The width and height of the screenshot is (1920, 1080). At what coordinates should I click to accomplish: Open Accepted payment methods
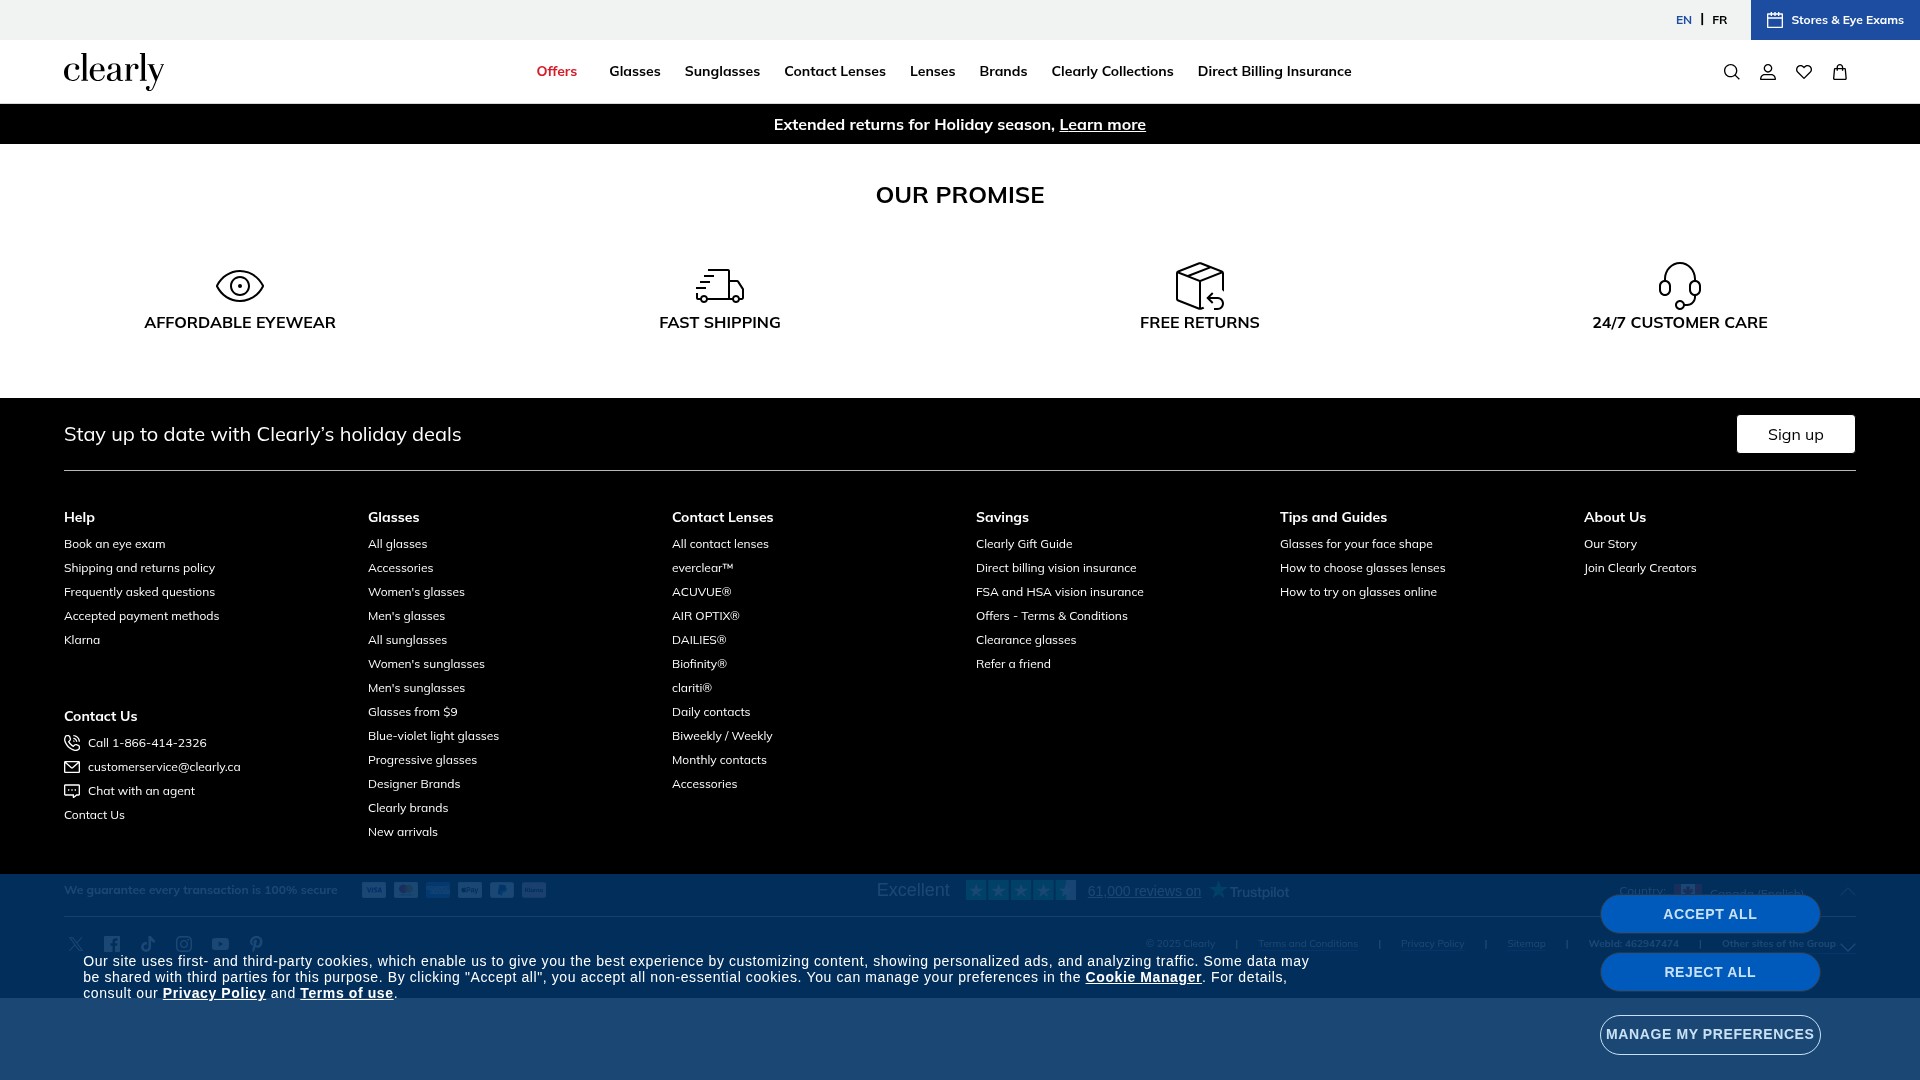point(141,616)
